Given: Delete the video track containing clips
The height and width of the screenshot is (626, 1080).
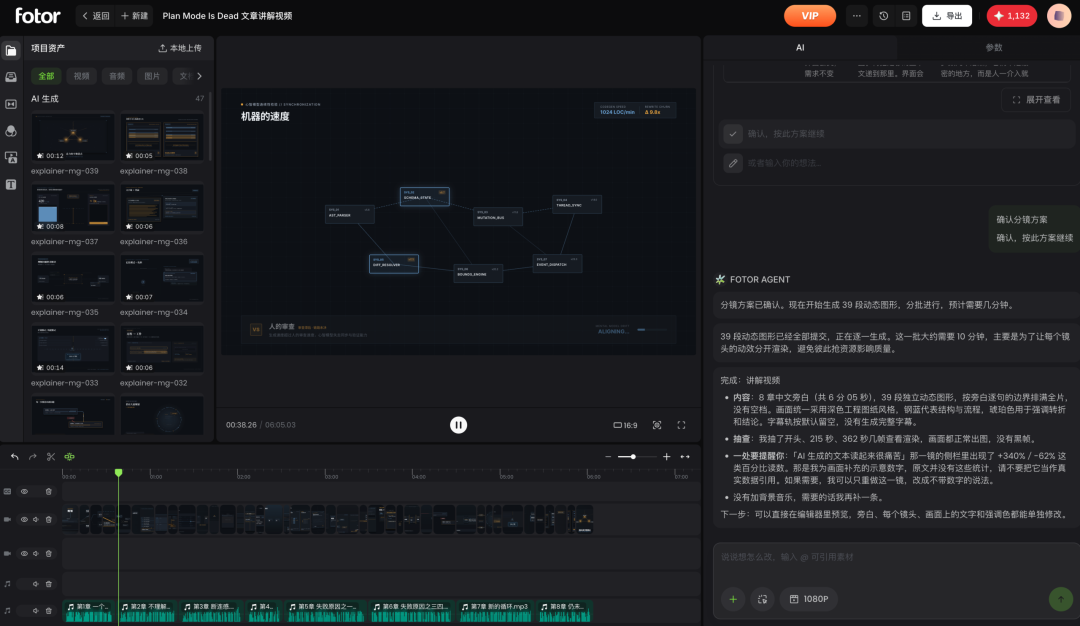Looking at the screenshot, I should (x=49, y=519).
